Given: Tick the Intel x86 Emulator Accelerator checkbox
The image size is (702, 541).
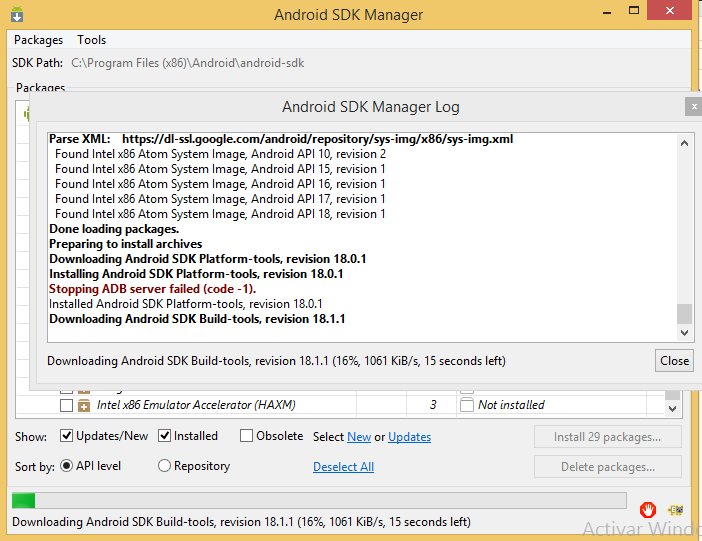Looking at the screenshot, I should coord(66,405).
